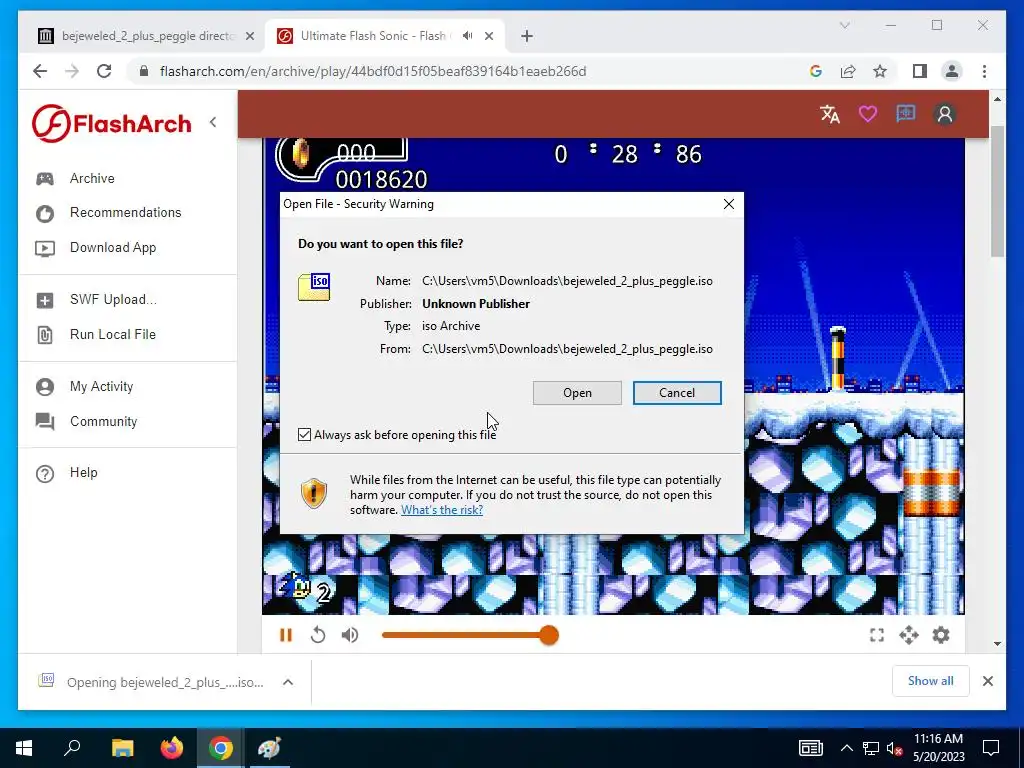Share this page via the share icon
Image resolution: width=1024 pixels, height=768 pixels.
[848, 71]
